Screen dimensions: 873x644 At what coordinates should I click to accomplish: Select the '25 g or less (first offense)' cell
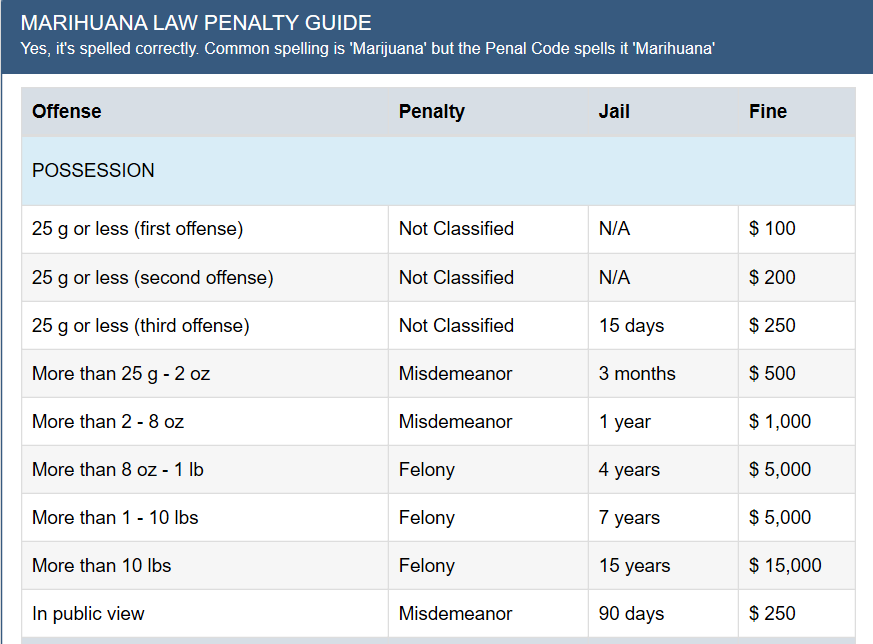click(138, 229)
